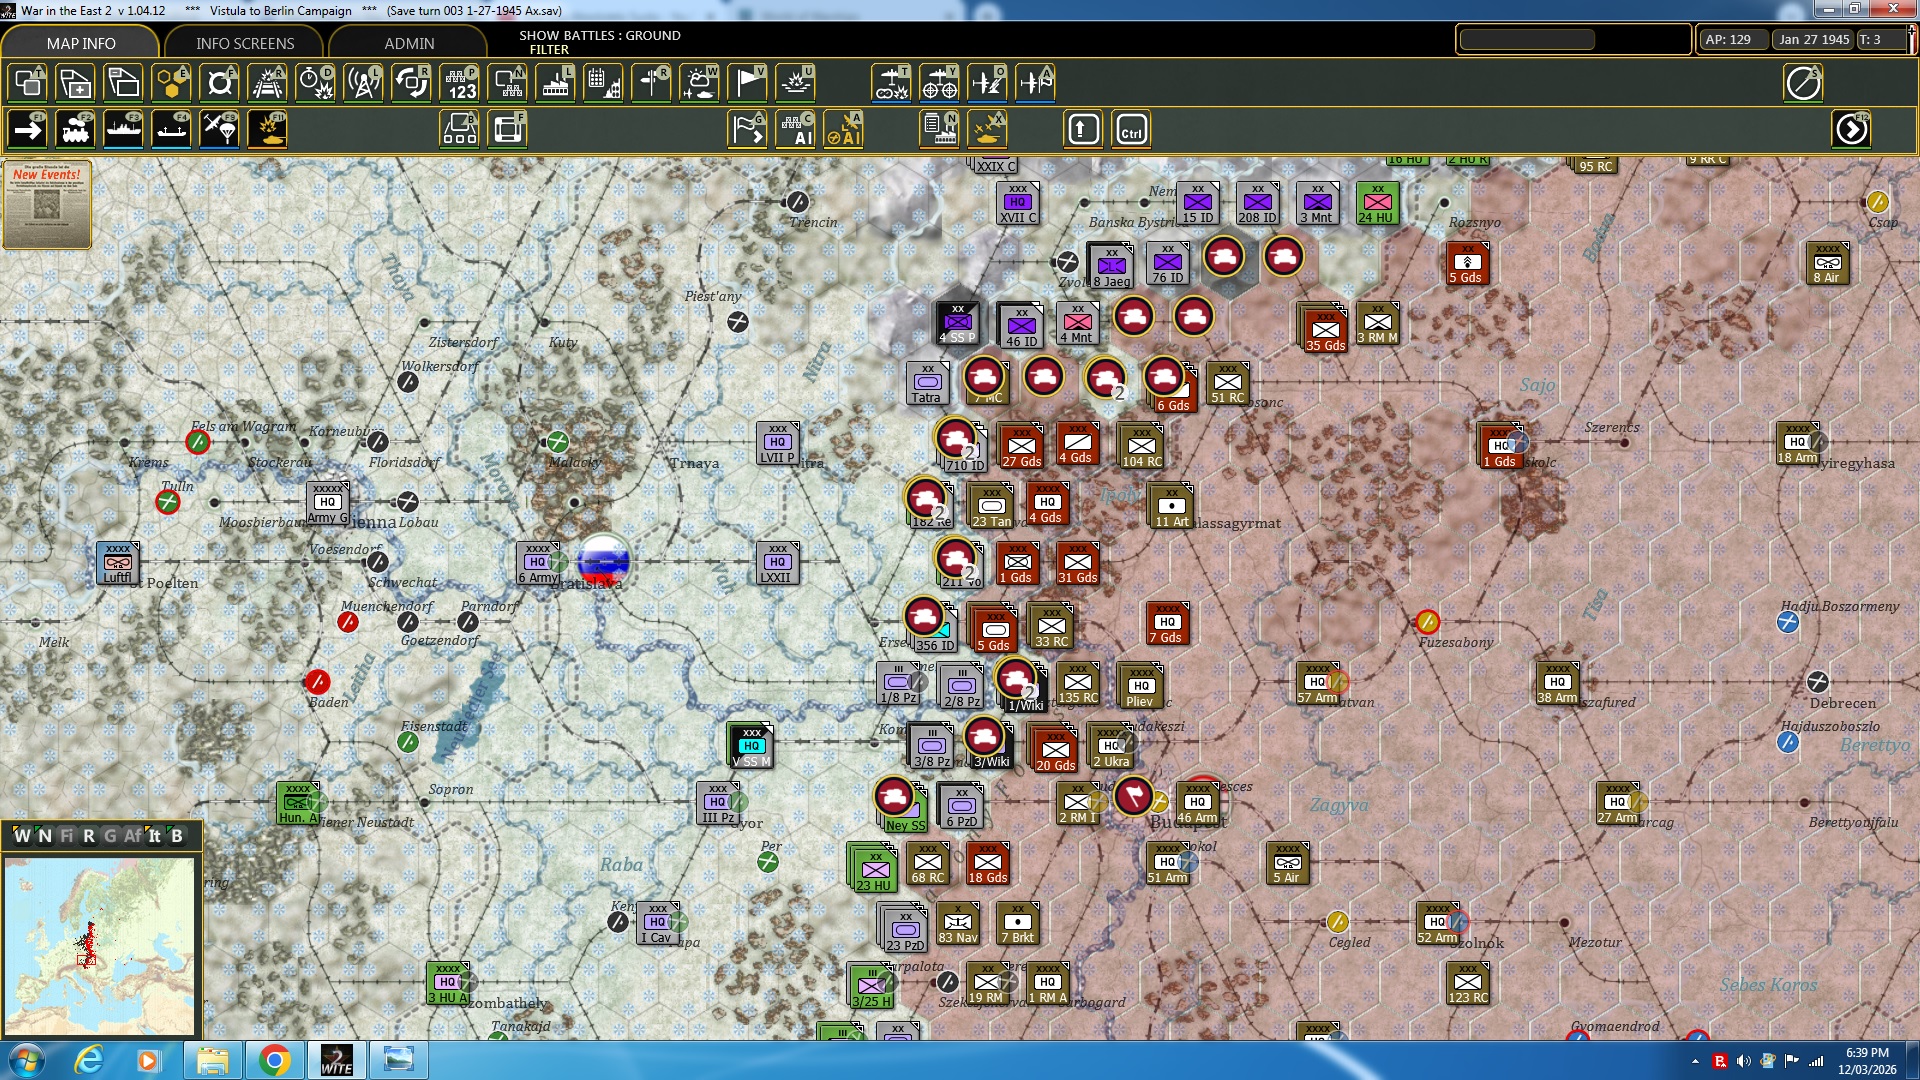This screenshot has height=1080, width=1920.
Task: Open the New Events newspaper
Action: [47, 205]
